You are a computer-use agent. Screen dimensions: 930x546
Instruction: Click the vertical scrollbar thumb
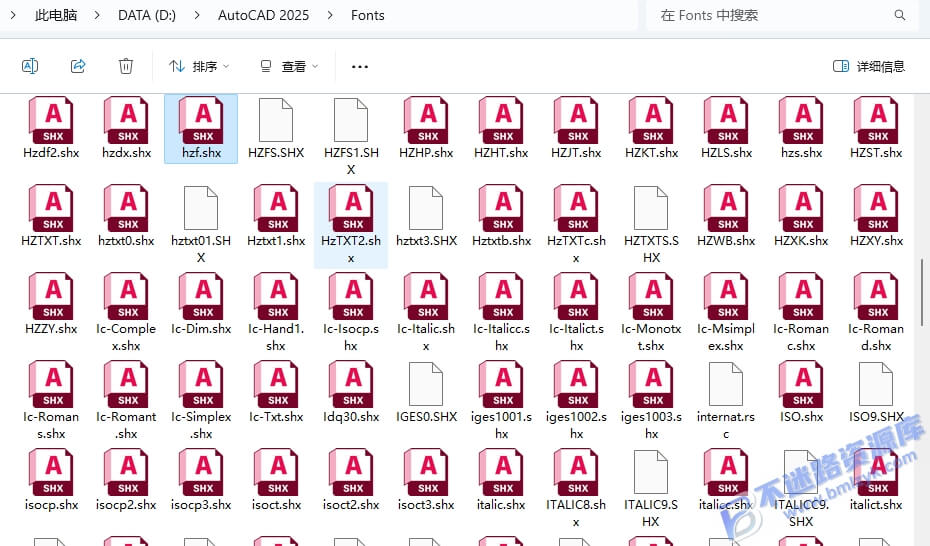922,292
